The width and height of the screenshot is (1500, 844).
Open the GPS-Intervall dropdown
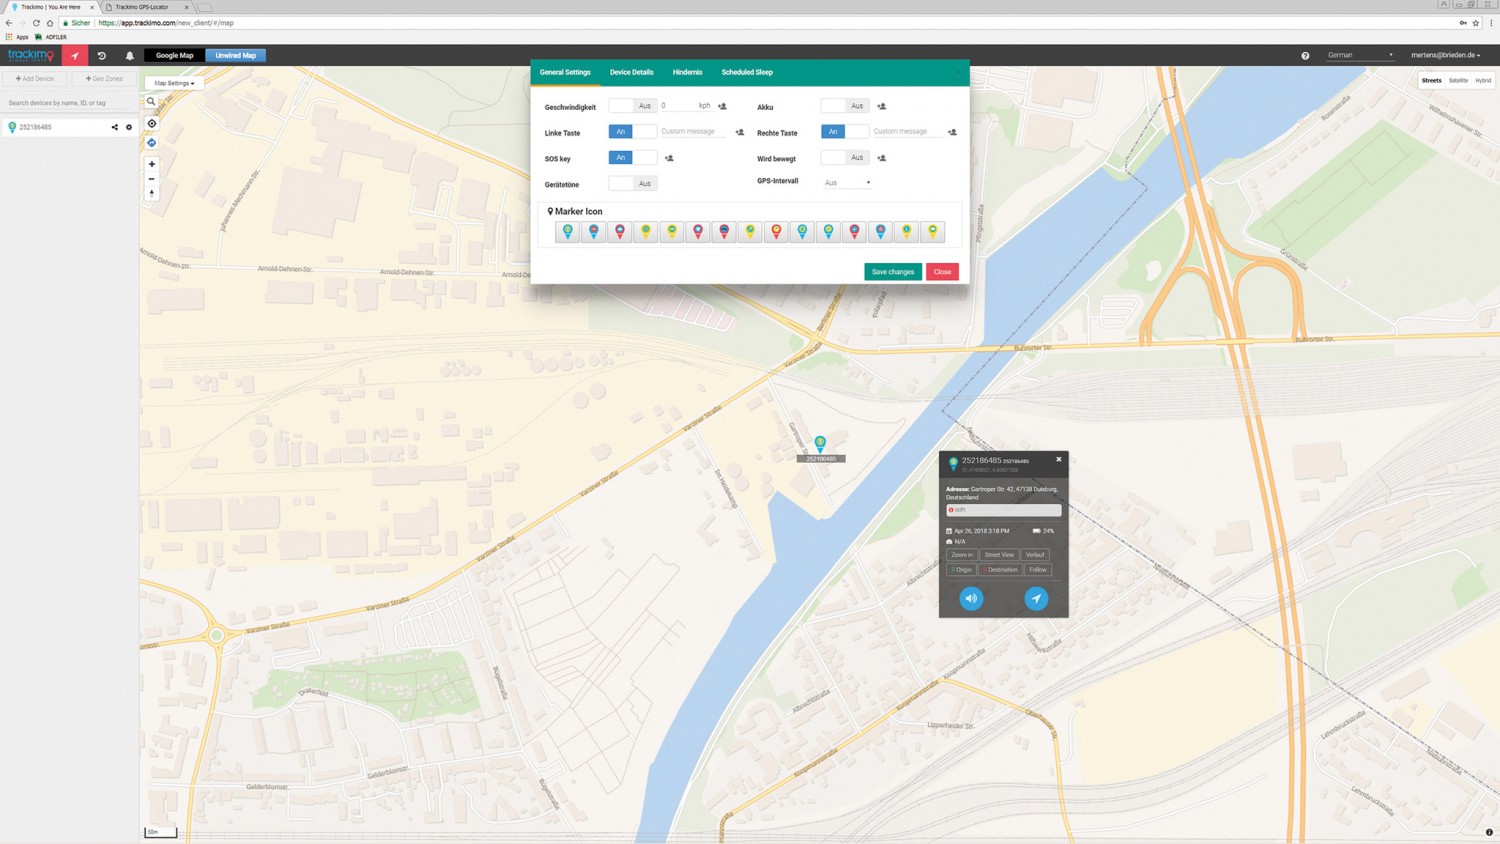click(x=847, y=183)
